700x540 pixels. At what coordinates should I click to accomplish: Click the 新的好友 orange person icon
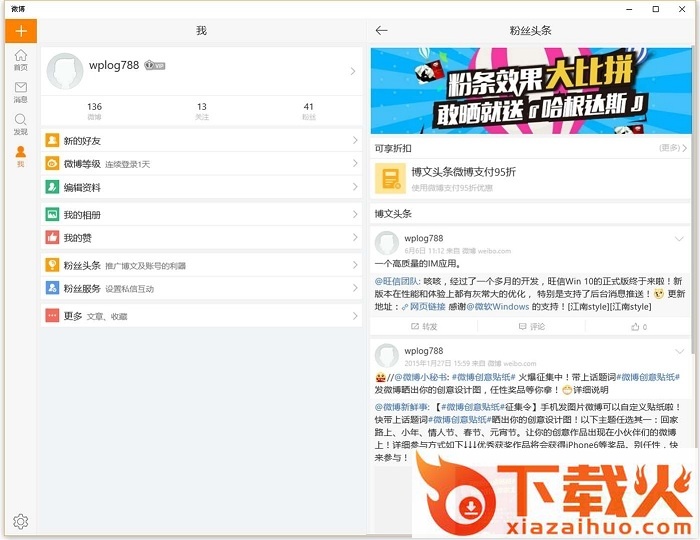point(52,141)
